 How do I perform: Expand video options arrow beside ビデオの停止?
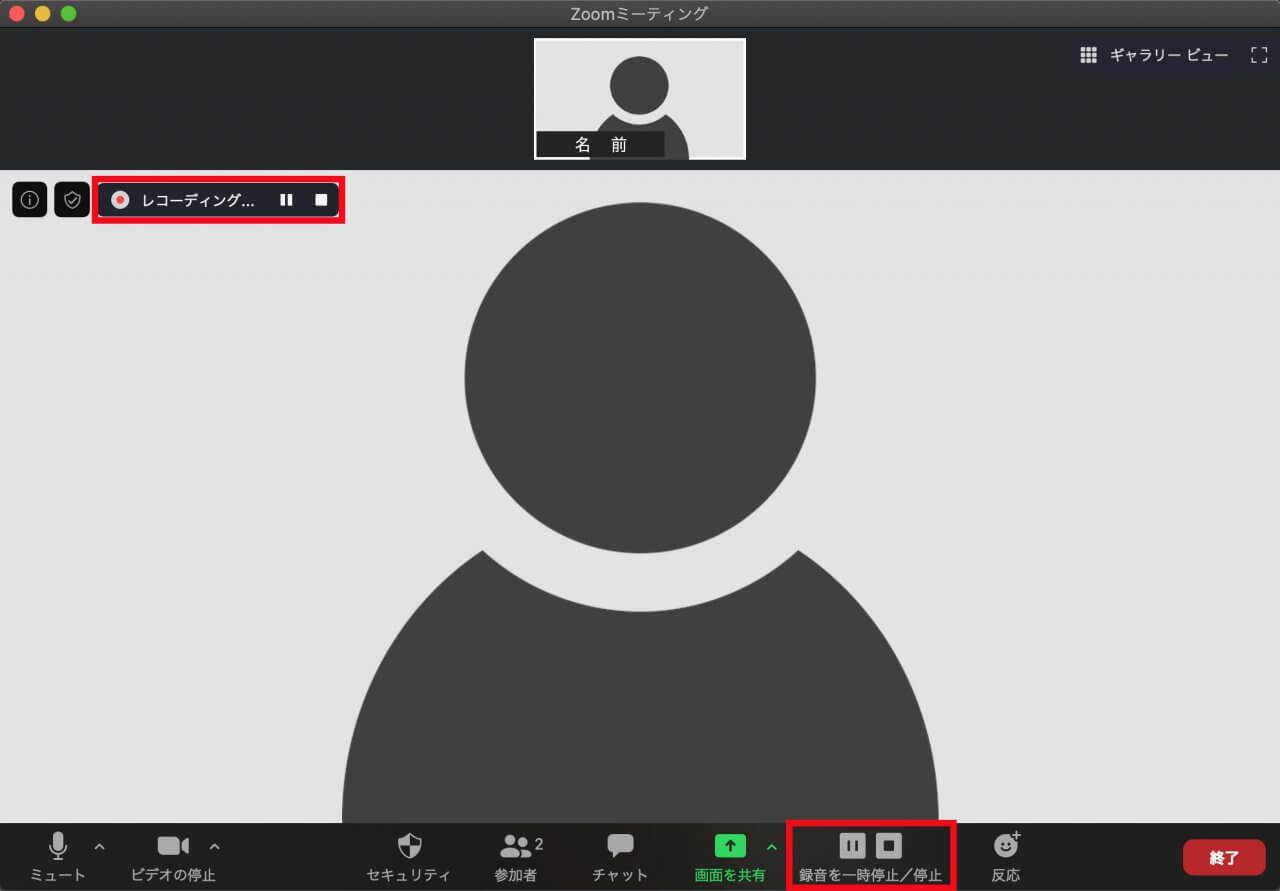click(214, 847)
